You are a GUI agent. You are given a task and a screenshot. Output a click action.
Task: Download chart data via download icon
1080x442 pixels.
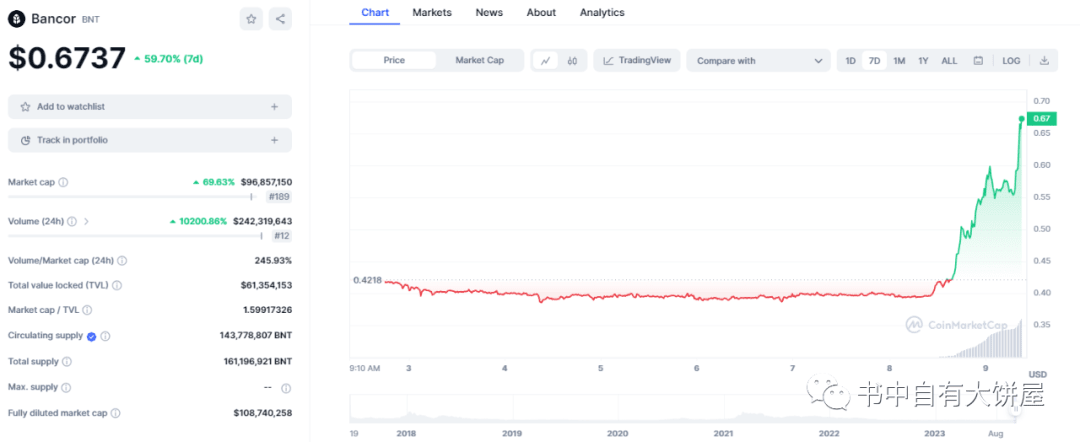coord(1044,60)
